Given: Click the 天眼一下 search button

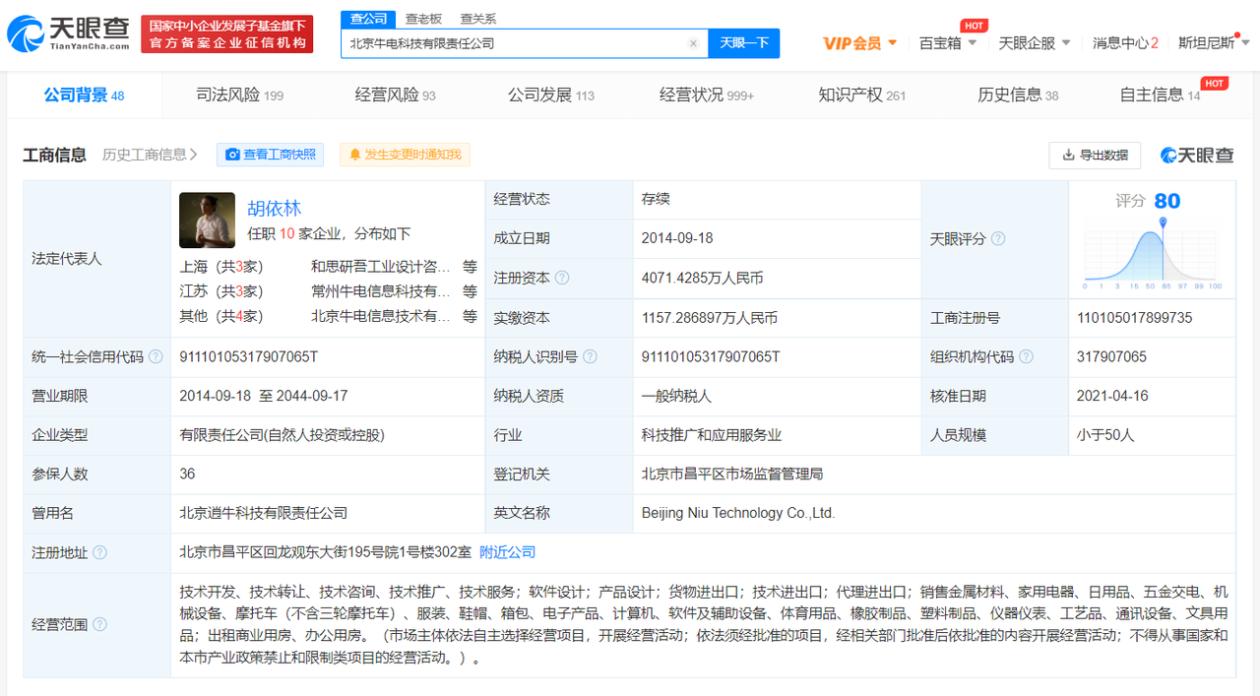Looking at the screenshot, I should click(742, 46).
